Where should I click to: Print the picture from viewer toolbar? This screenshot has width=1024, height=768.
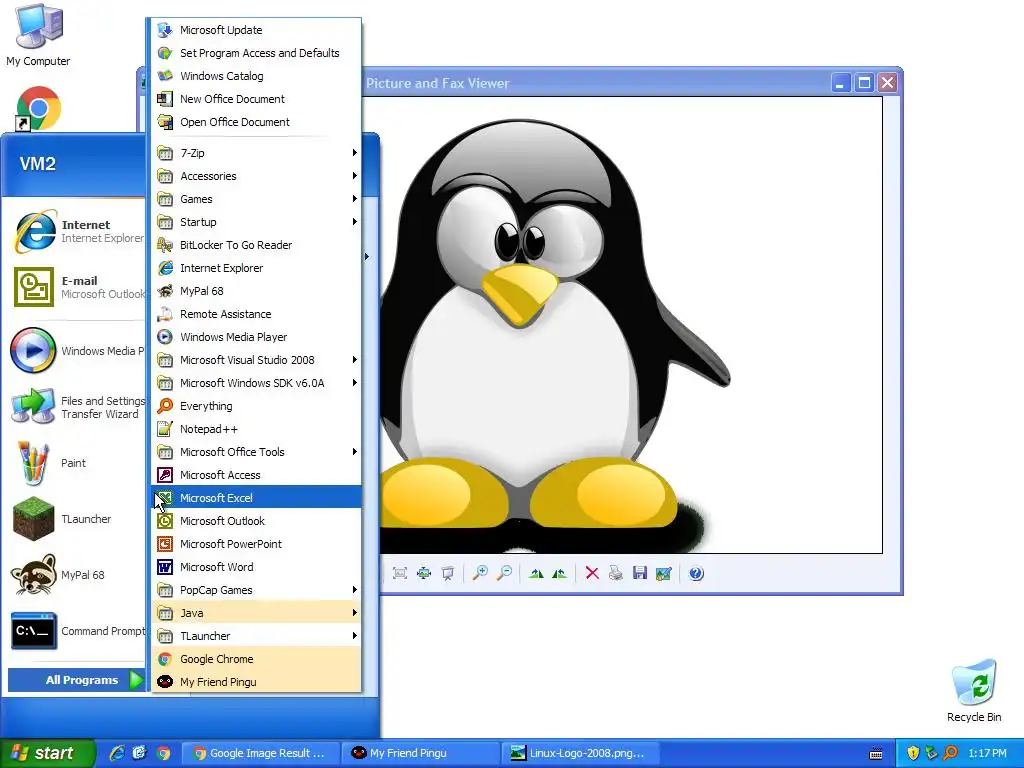615,573
